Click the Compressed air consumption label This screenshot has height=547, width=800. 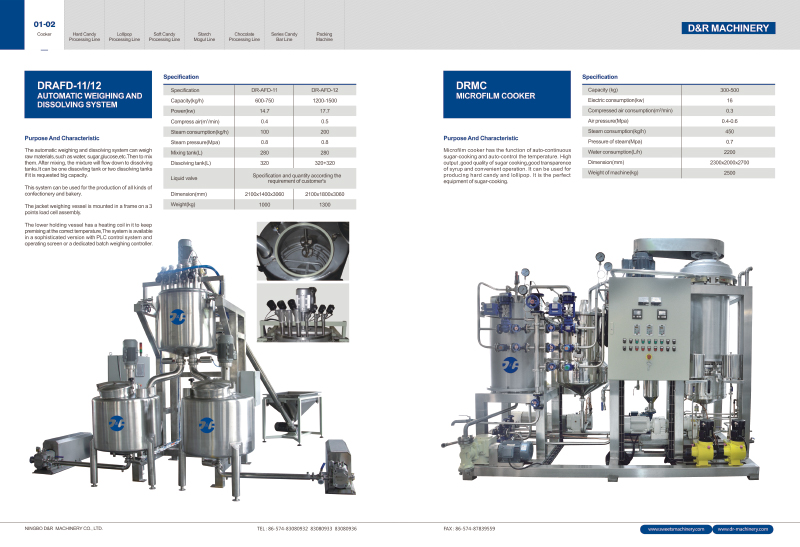(630, 110)
